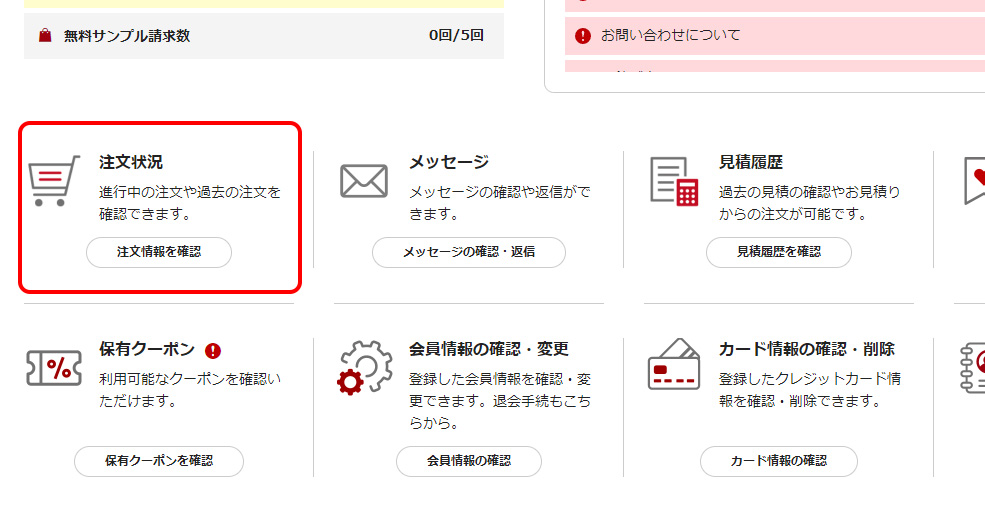Click the text メッセージの確認や返信ができます
The image size is (985, 513).
(x=500, y=203)
